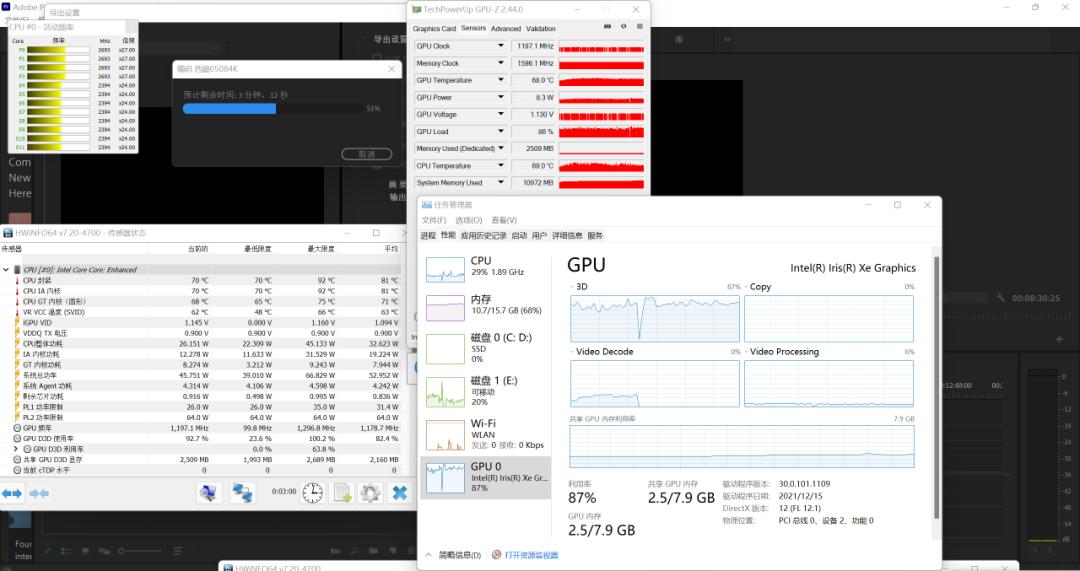Image resolution: width=1080 pixels, height=571 pixels.
Task: Select 磁盘 0 (C: D:) in sidebar
Action: pyautogui.click(x=486, y=349)
